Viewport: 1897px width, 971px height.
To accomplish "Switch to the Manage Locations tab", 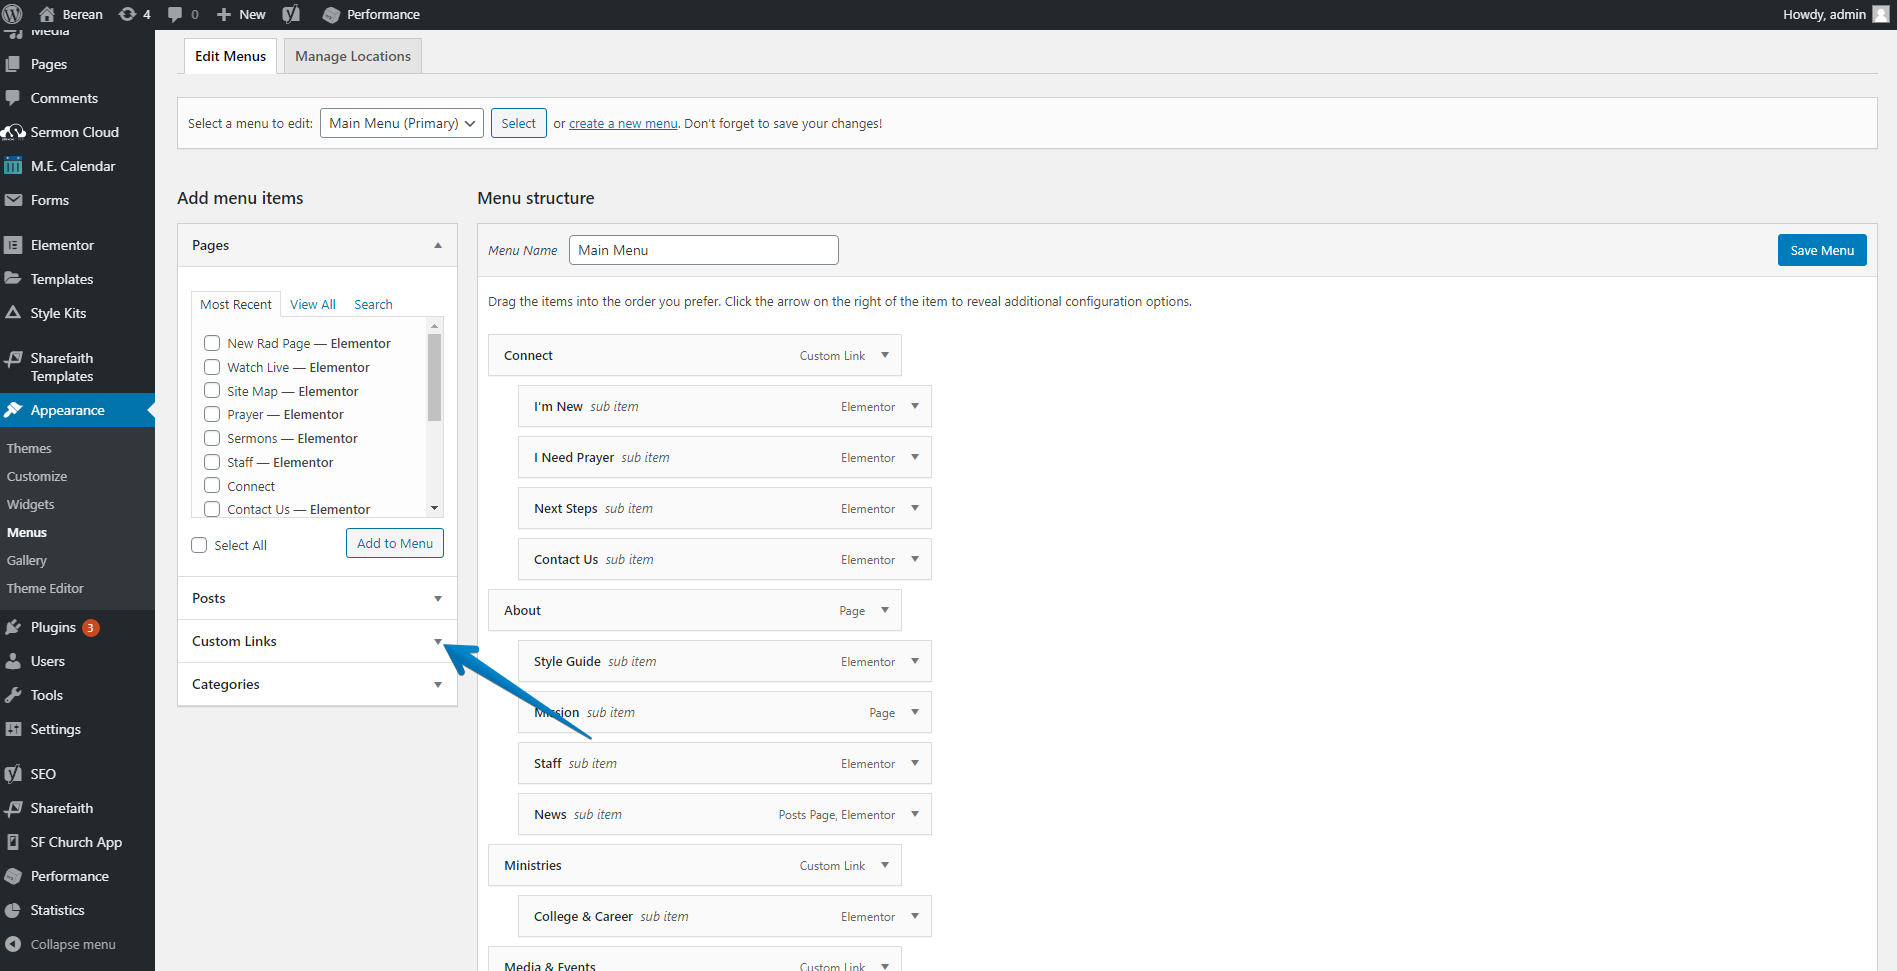I will (352, 56).
